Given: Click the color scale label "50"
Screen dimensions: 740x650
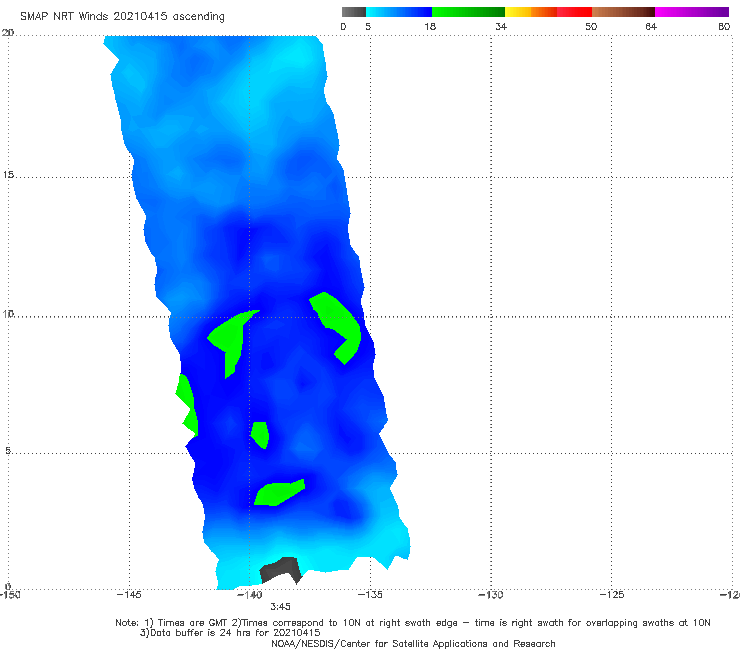Looking at the screenshot, I should [x=591, y=26].
